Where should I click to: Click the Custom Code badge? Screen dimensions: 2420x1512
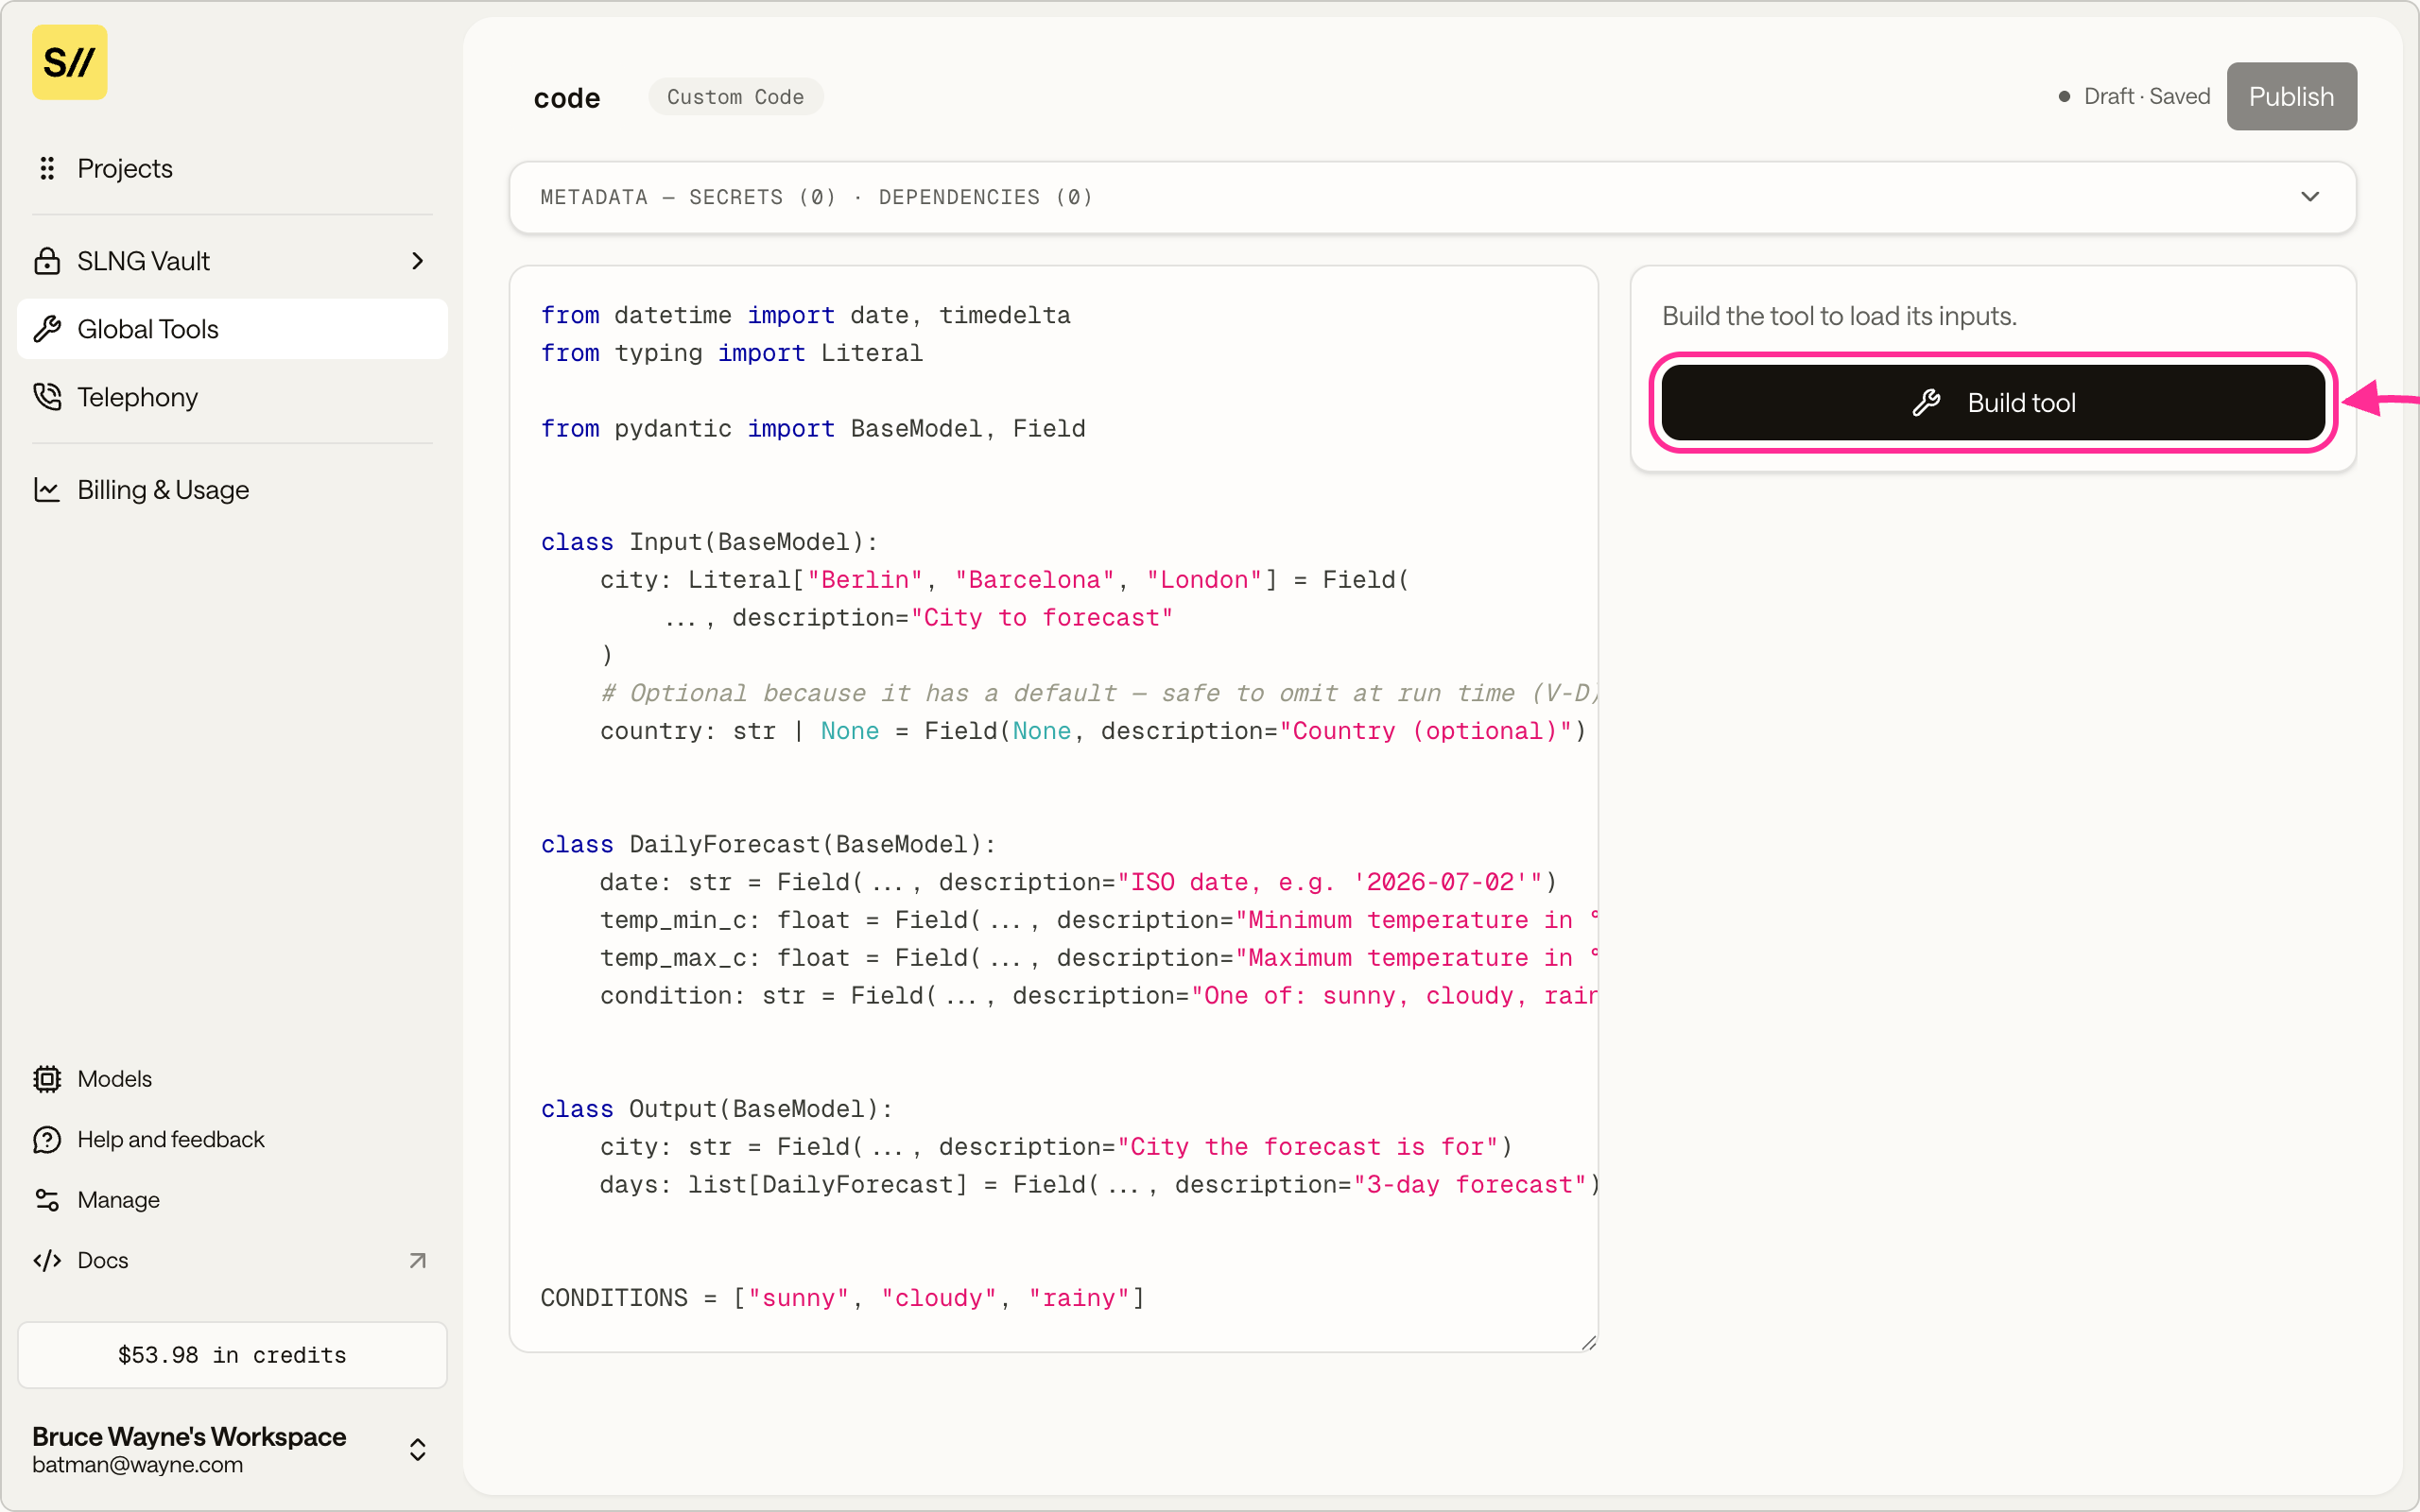coord(736,97)
